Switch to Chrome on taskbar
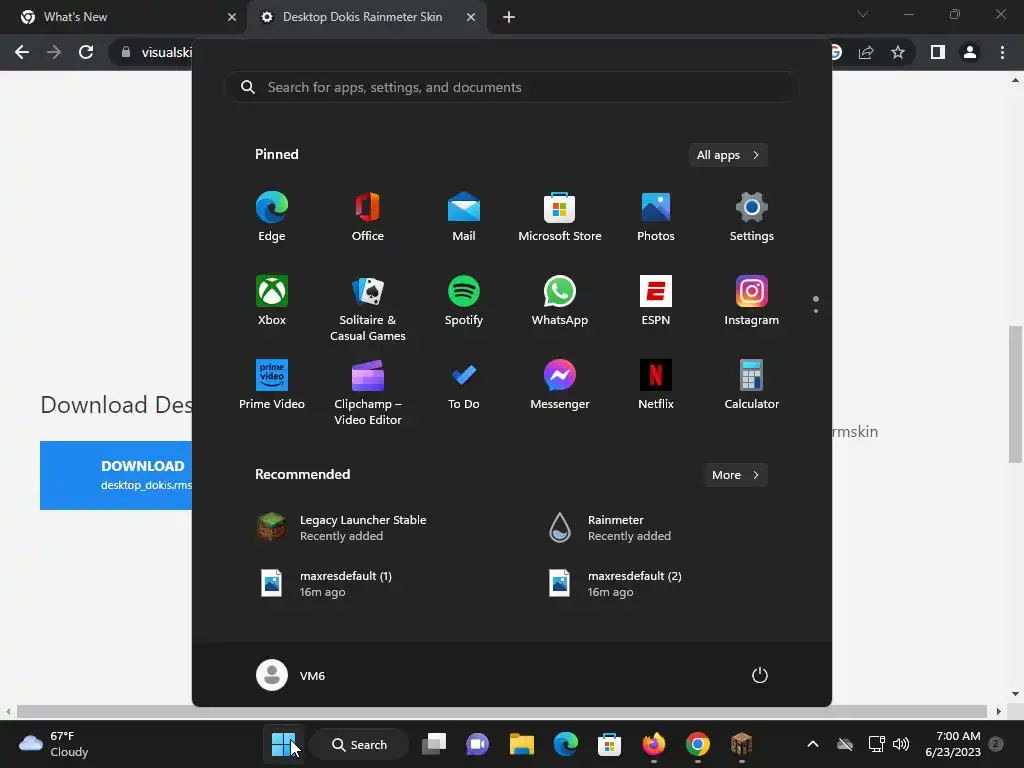This screenshot has width=1024, height=768. pyautogui.click(x=697, y=744)
